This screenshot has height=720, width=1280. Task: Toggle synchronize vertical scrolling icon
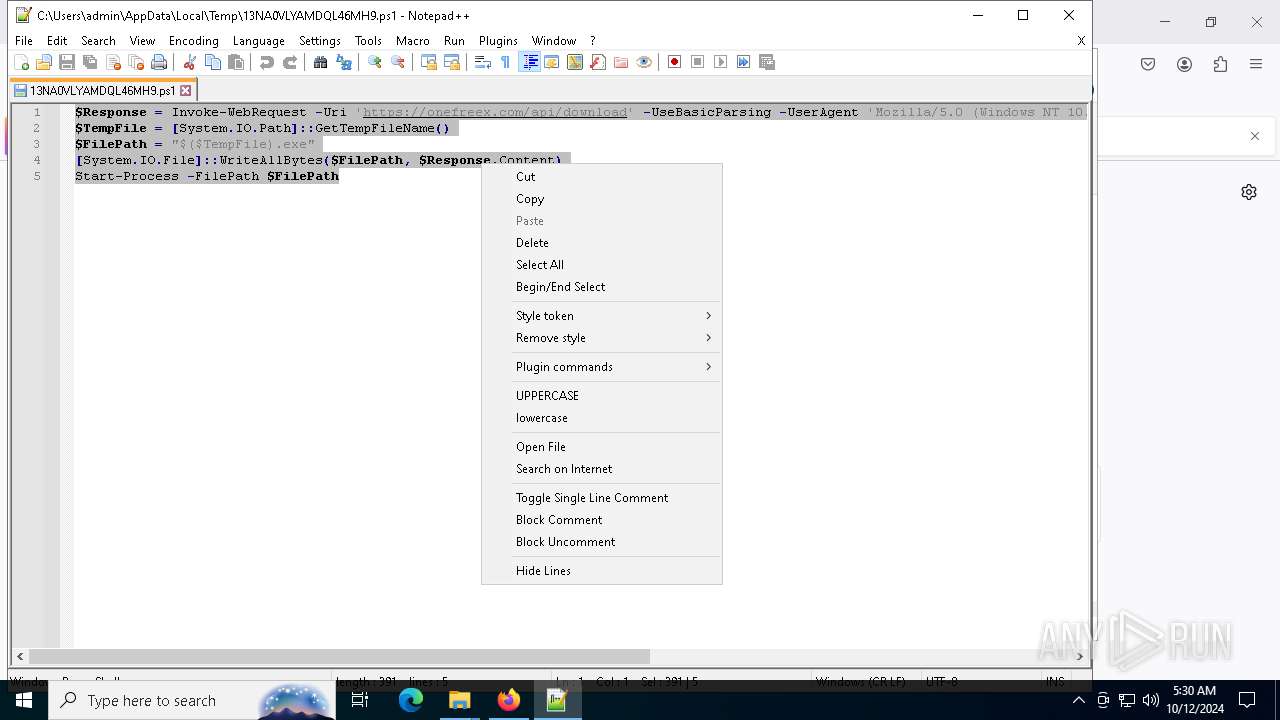(x=428, y=62)
